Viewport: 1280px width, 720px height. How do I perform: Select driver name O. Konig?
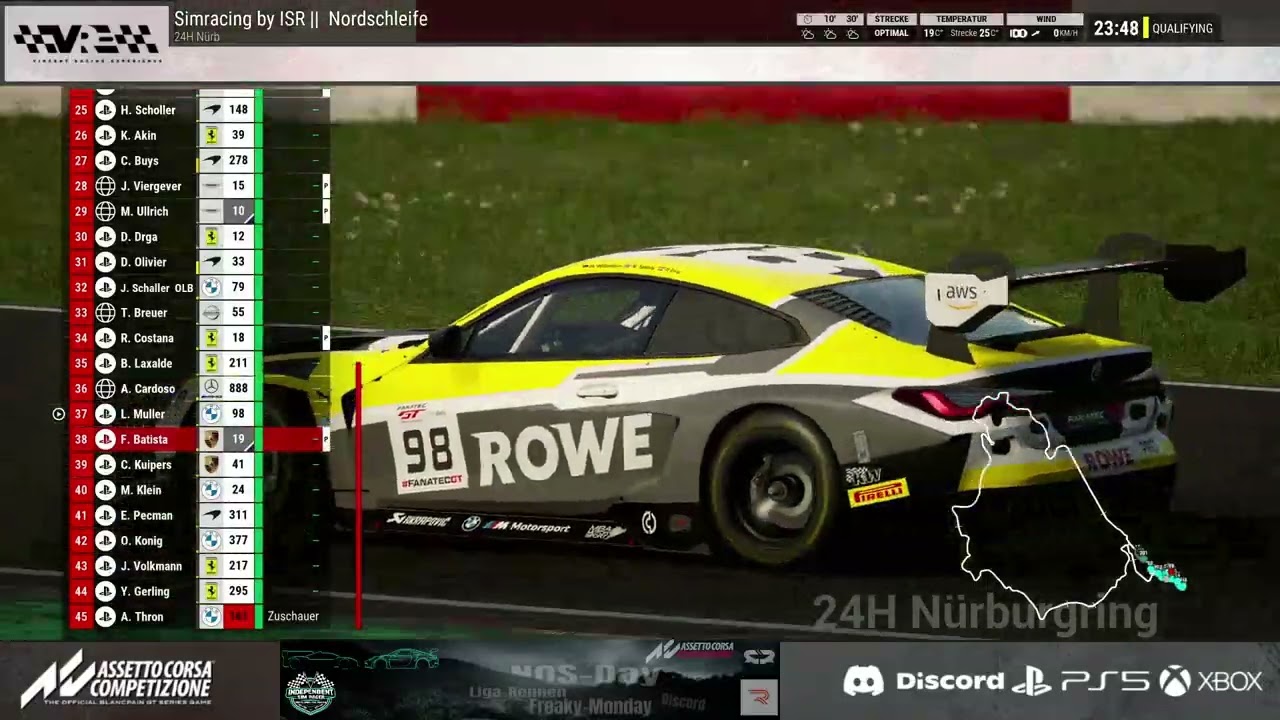141,541
